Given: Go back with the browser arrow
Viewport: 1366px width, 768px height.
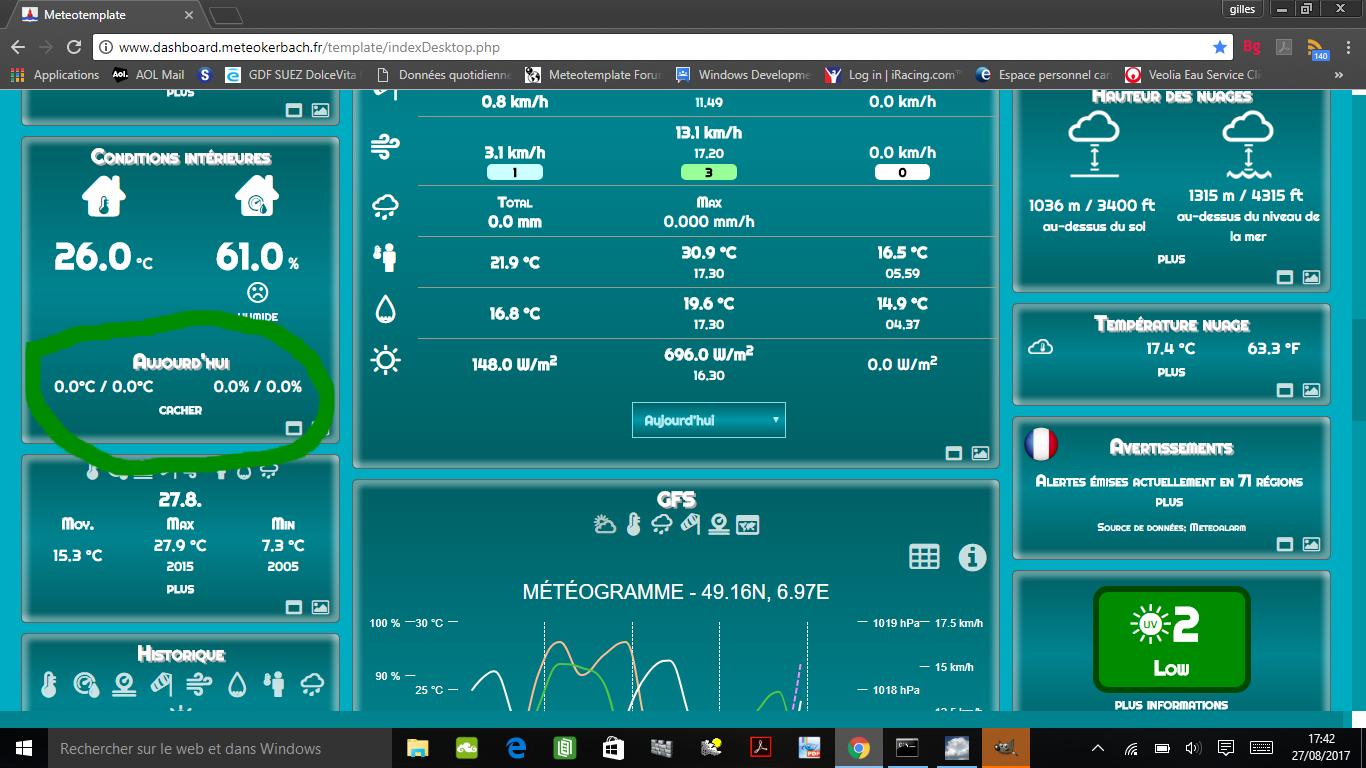Looking at the screenshot, I should 18,47.
